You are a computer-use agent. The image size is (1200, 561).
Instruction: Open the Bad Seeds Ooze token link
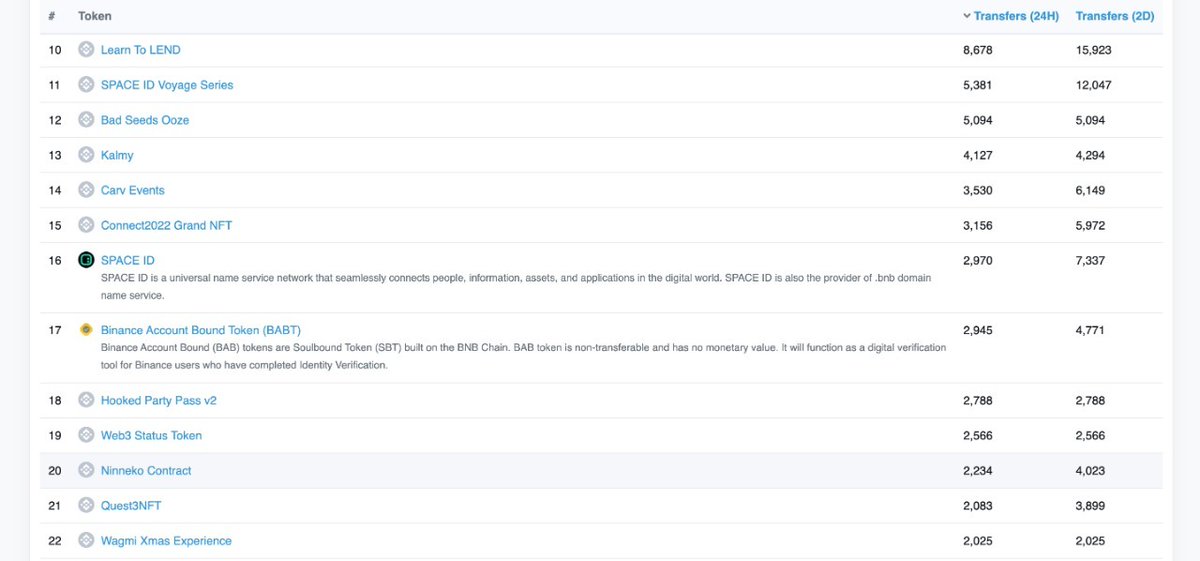coord(145,120)
